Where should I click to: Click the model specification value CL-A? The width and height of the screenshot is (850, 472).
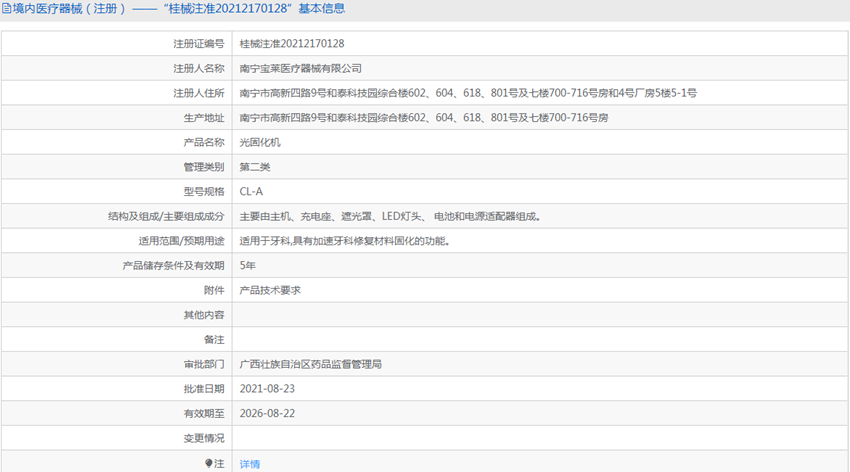point(251,191)
